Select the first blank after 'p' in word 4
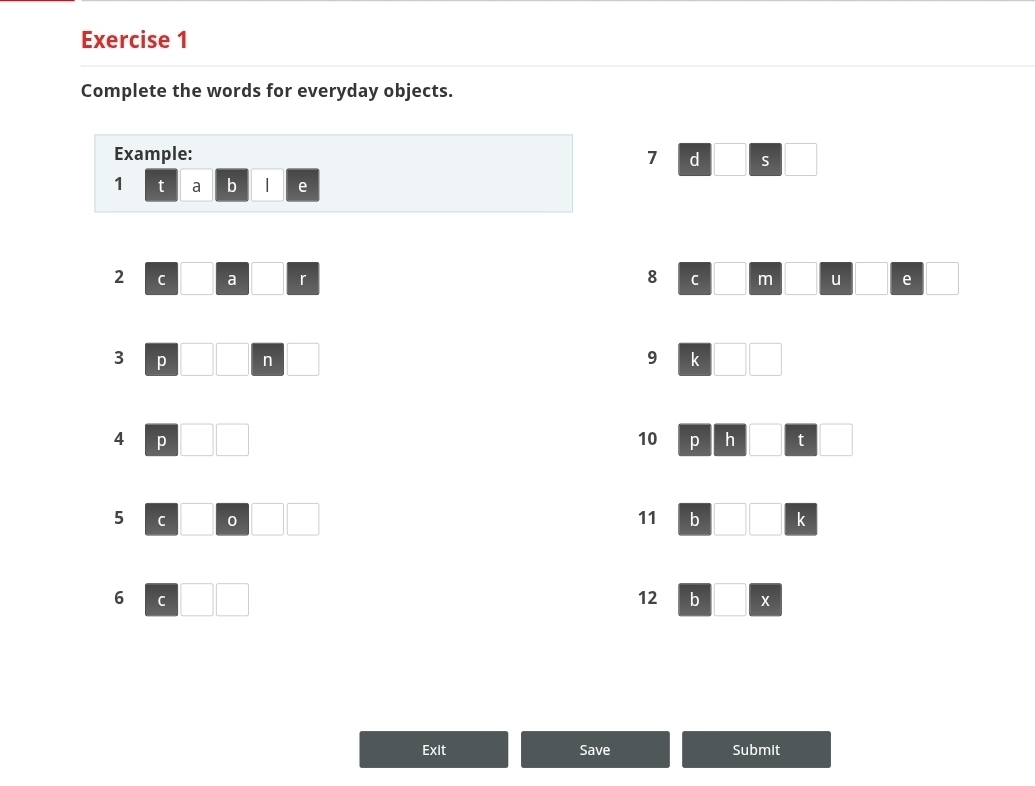Screen dimensions: 1035x786 pyautogui.click(x=197, y=440)
